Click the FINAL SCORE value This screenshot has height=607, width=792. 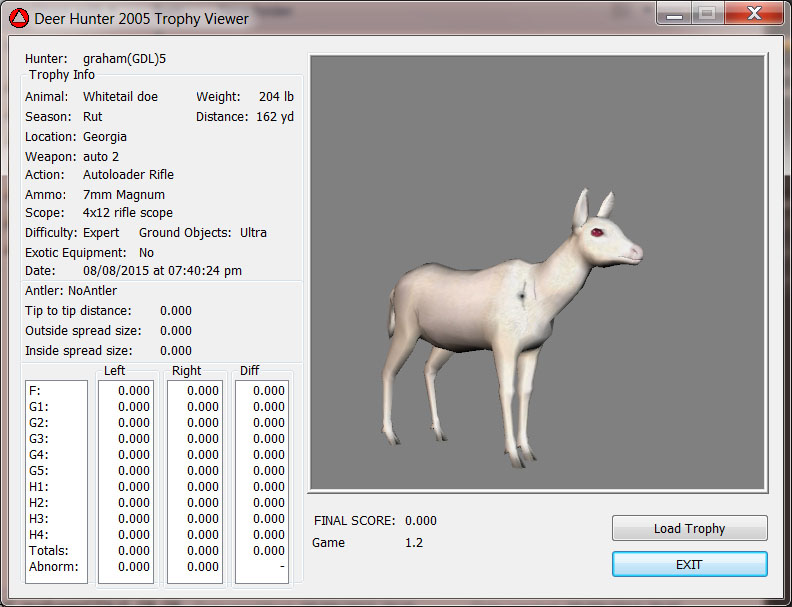coord(420,521)
